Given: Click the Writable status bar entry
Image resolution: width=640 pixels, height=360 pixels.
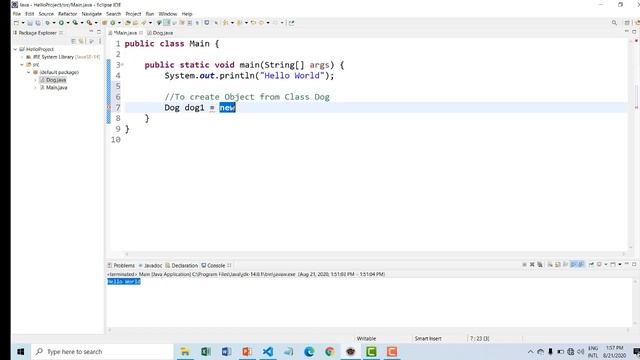Looking at the screenshot, I should click(366, 338).
